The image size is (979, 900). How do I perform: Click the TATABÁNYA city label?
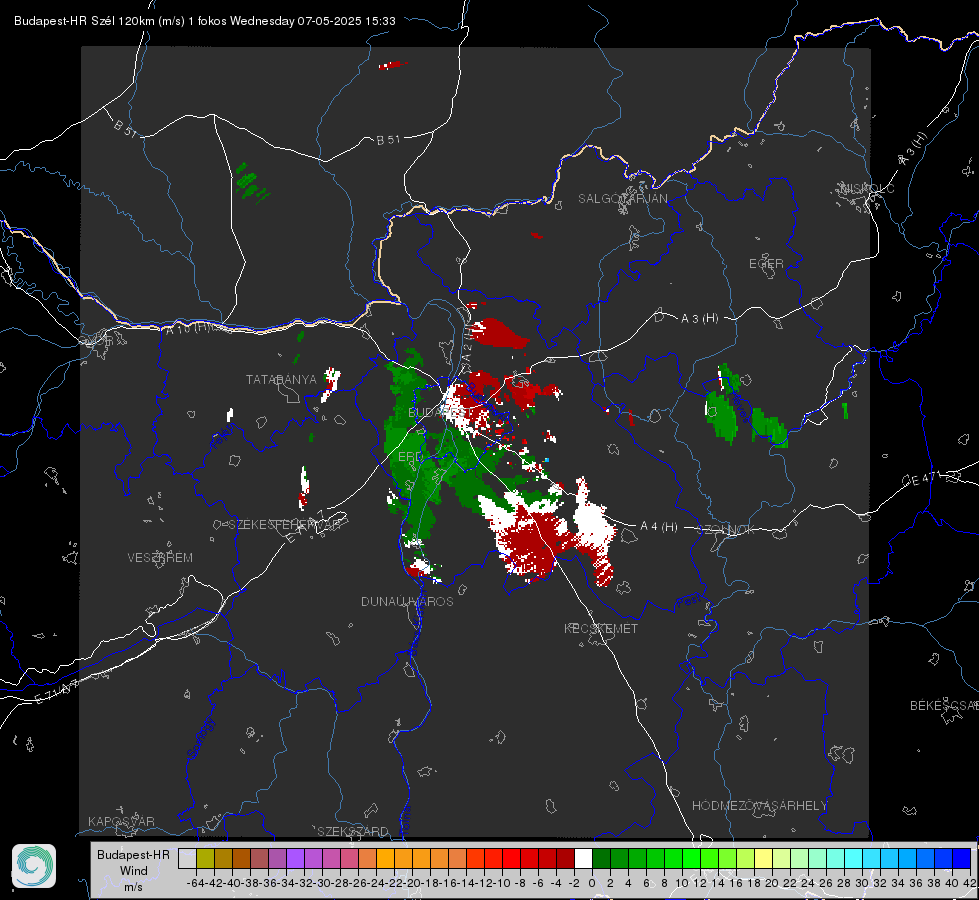tap(281, 380)
